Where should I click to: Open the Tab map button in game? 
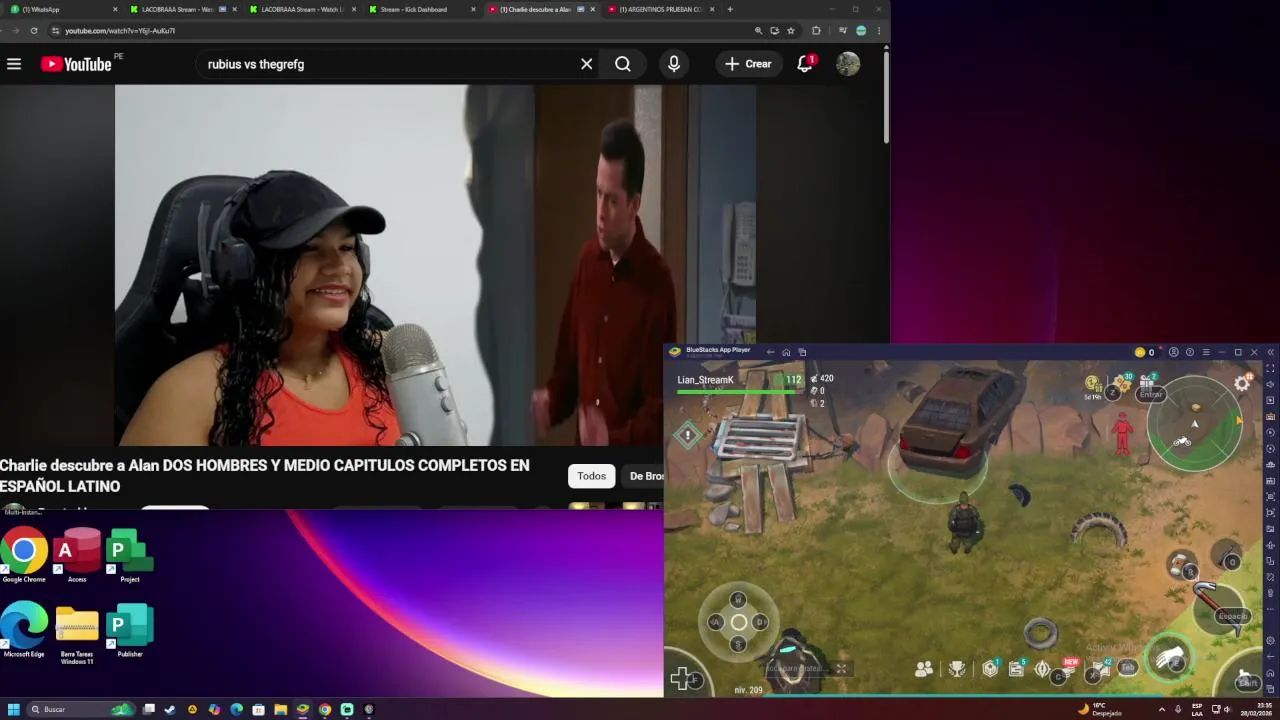click(x=1127, y=667)
